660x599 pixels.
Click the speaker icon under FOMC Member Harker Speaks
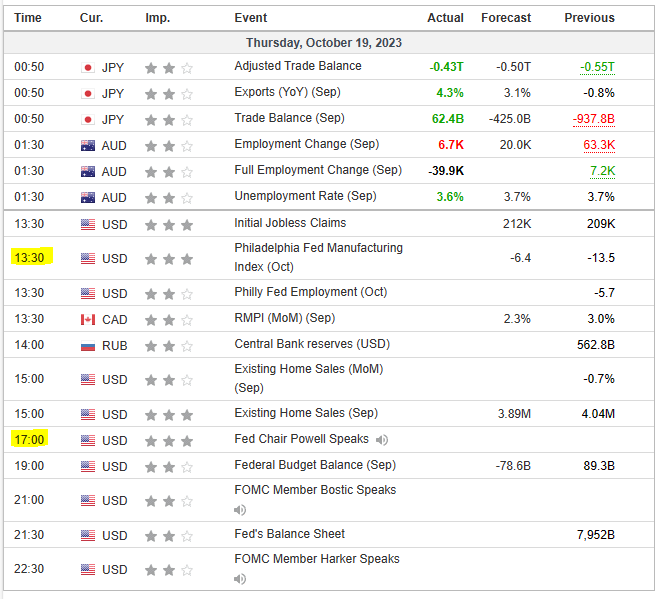click(x=240, y=579)
